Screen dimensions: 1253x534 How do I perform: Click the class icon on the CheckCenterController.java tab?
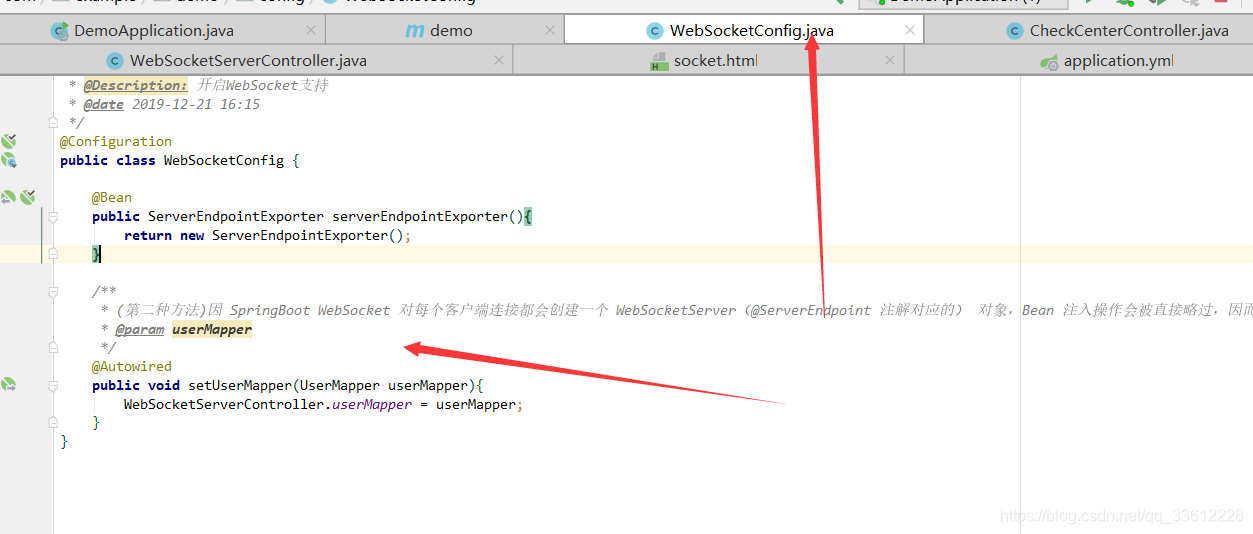[x=1015, y=31]
